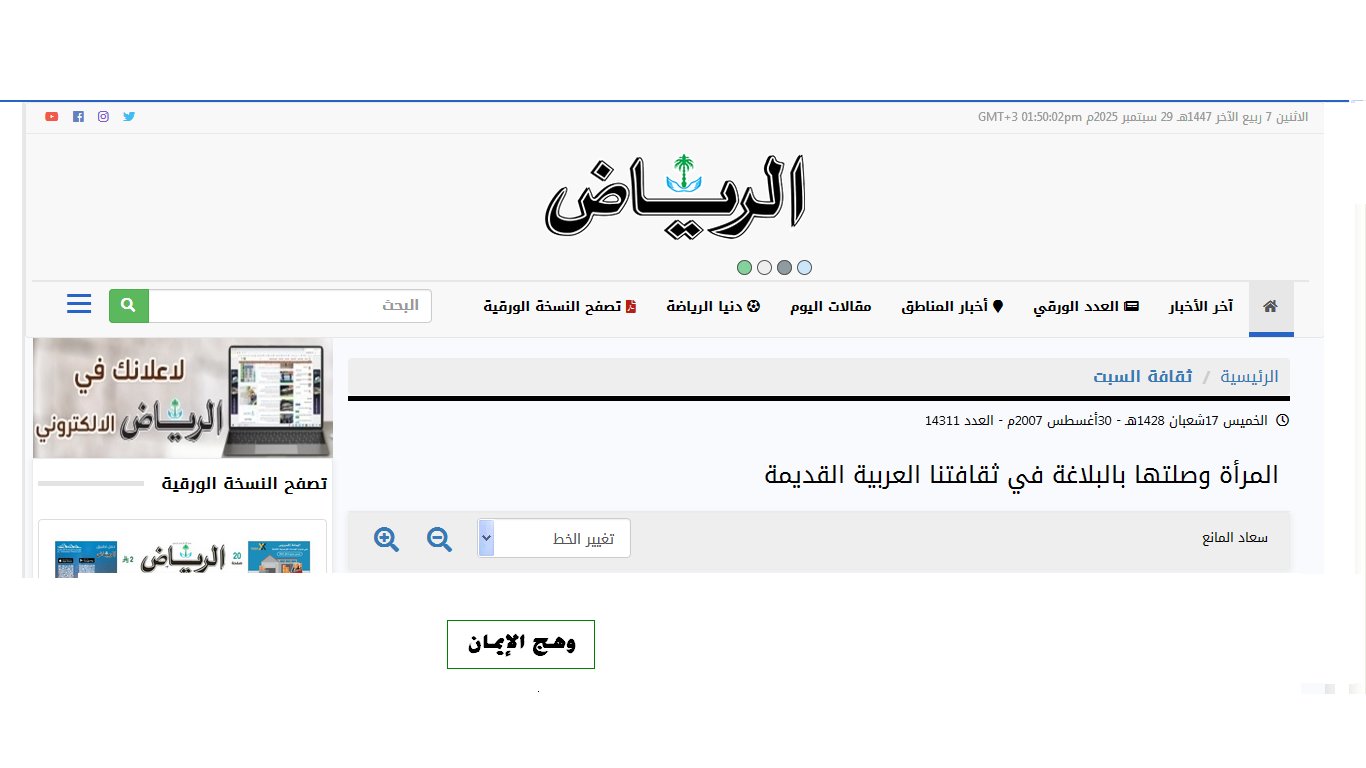Select the white color theme dot
Viewport: 1366px width, 768px height.
[x=764, y=267]
